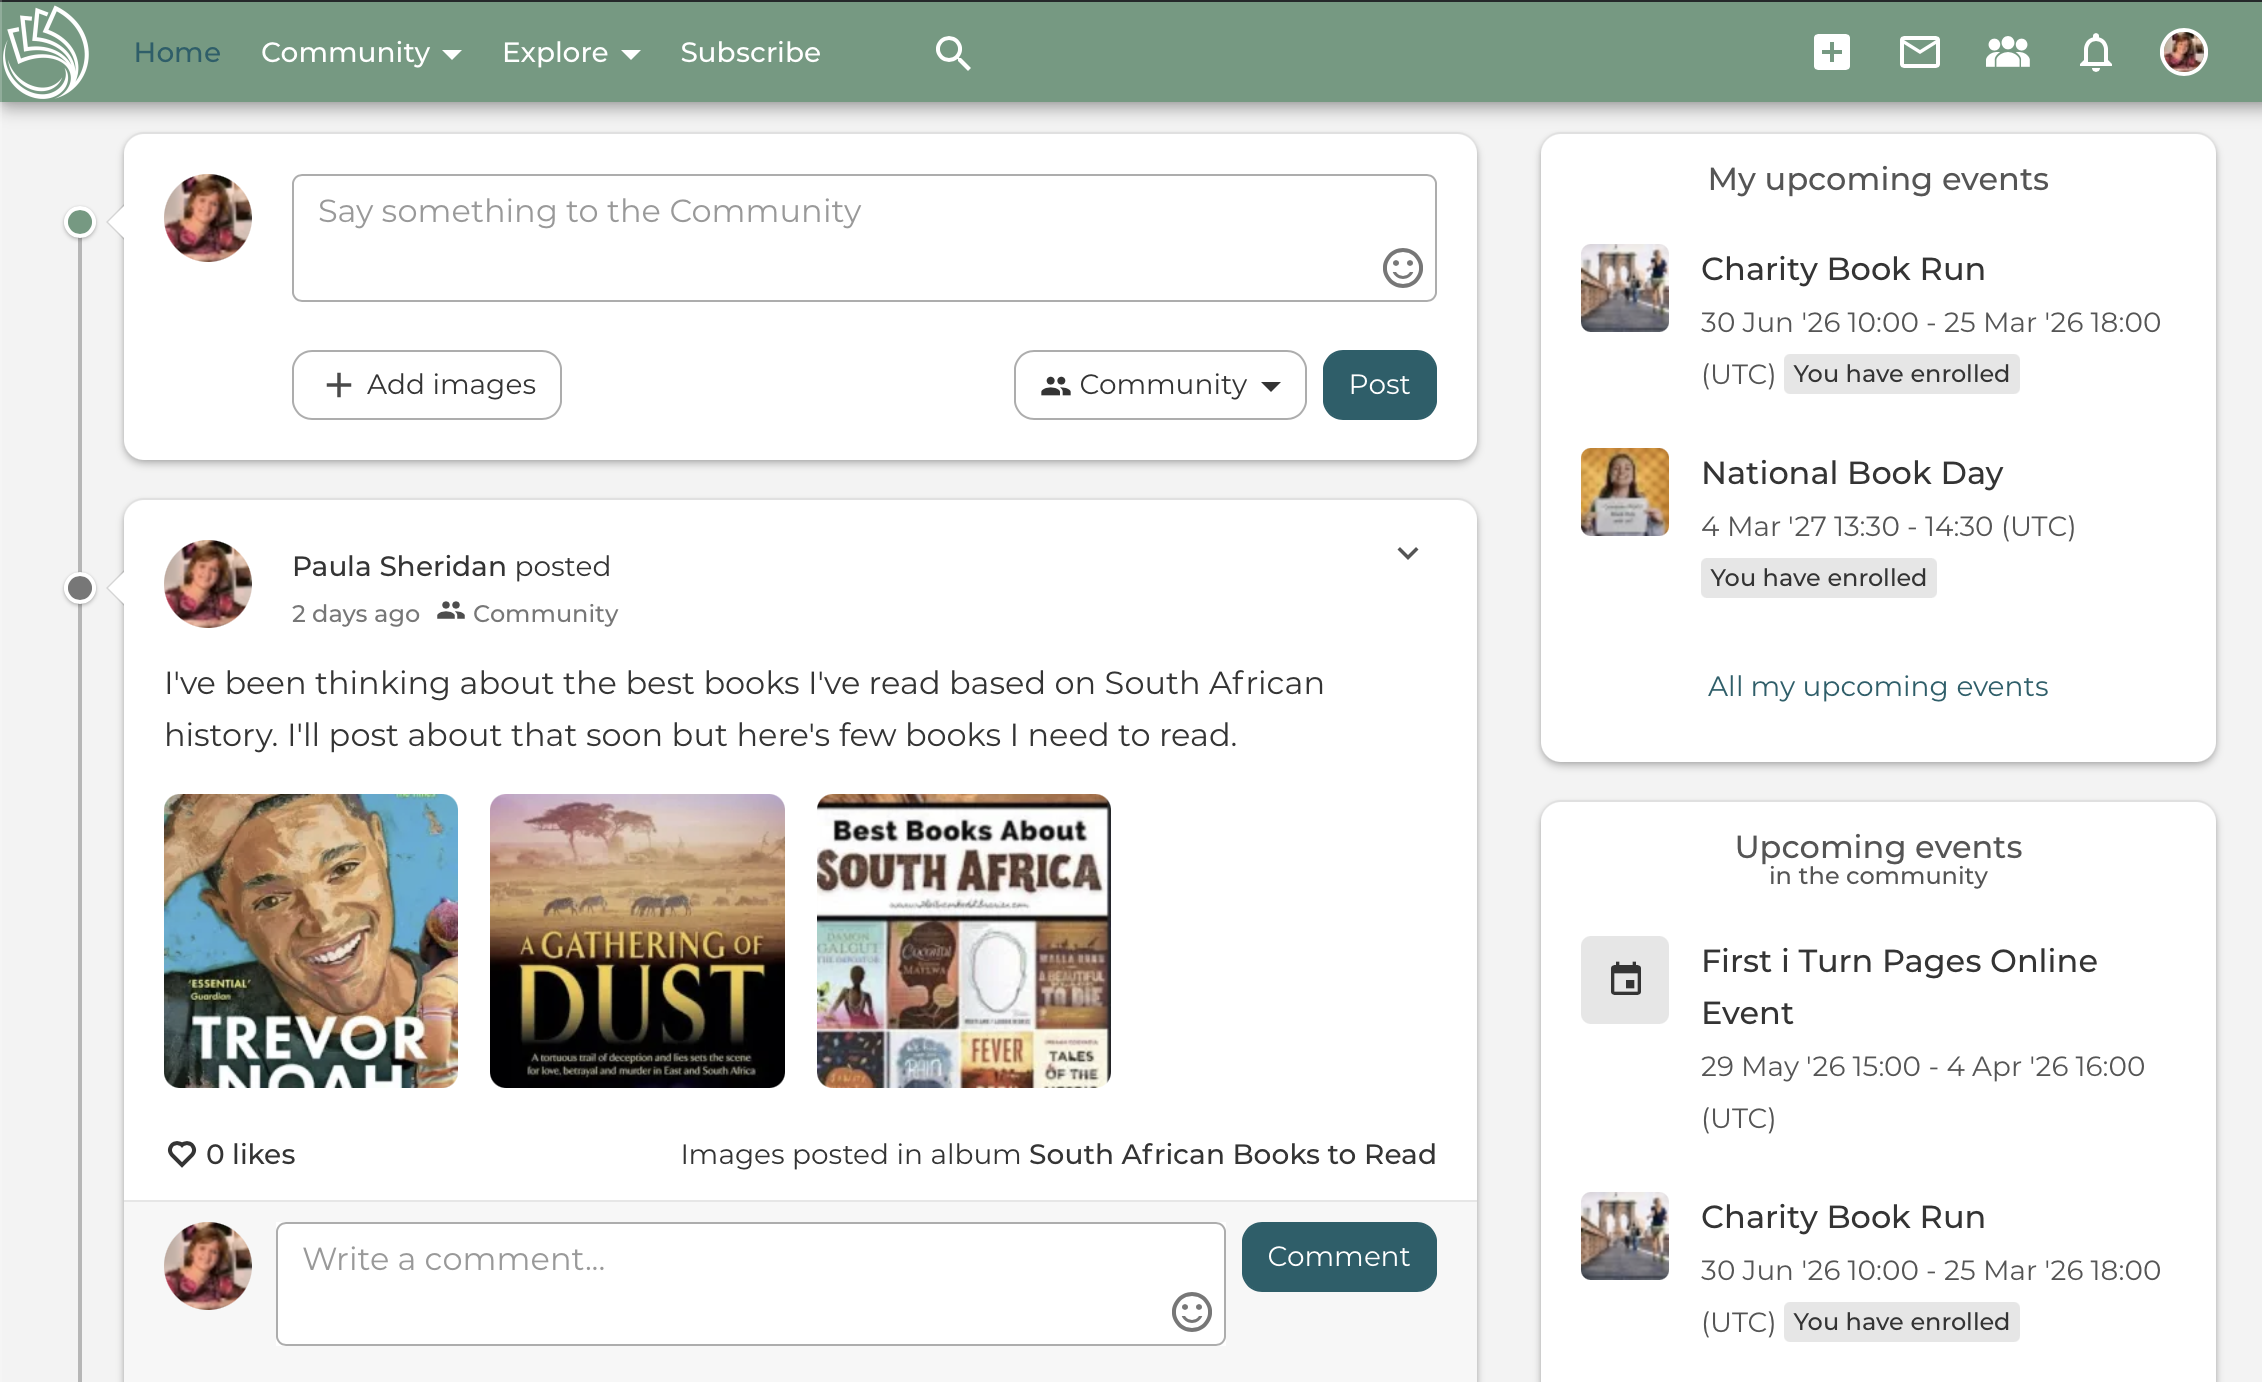2262x1382 pixels.
Task: Open the Trevor Noah book cover image
Action: point(311,941)
